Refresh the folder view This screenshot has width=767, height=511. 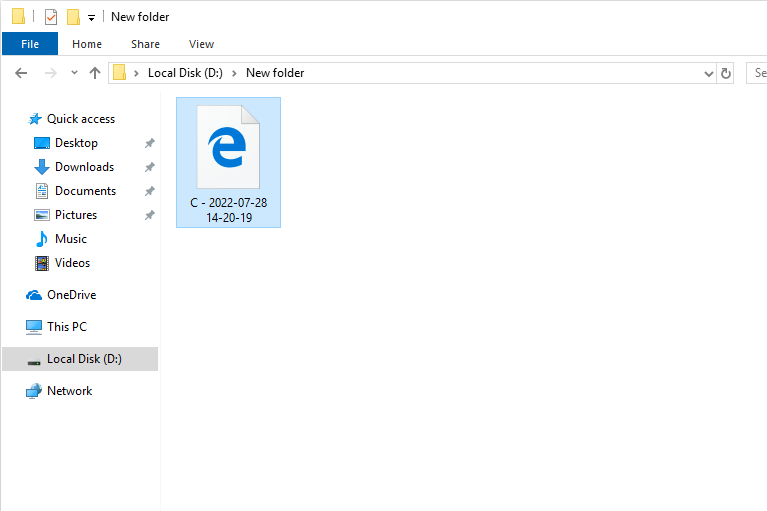[726, 73]
